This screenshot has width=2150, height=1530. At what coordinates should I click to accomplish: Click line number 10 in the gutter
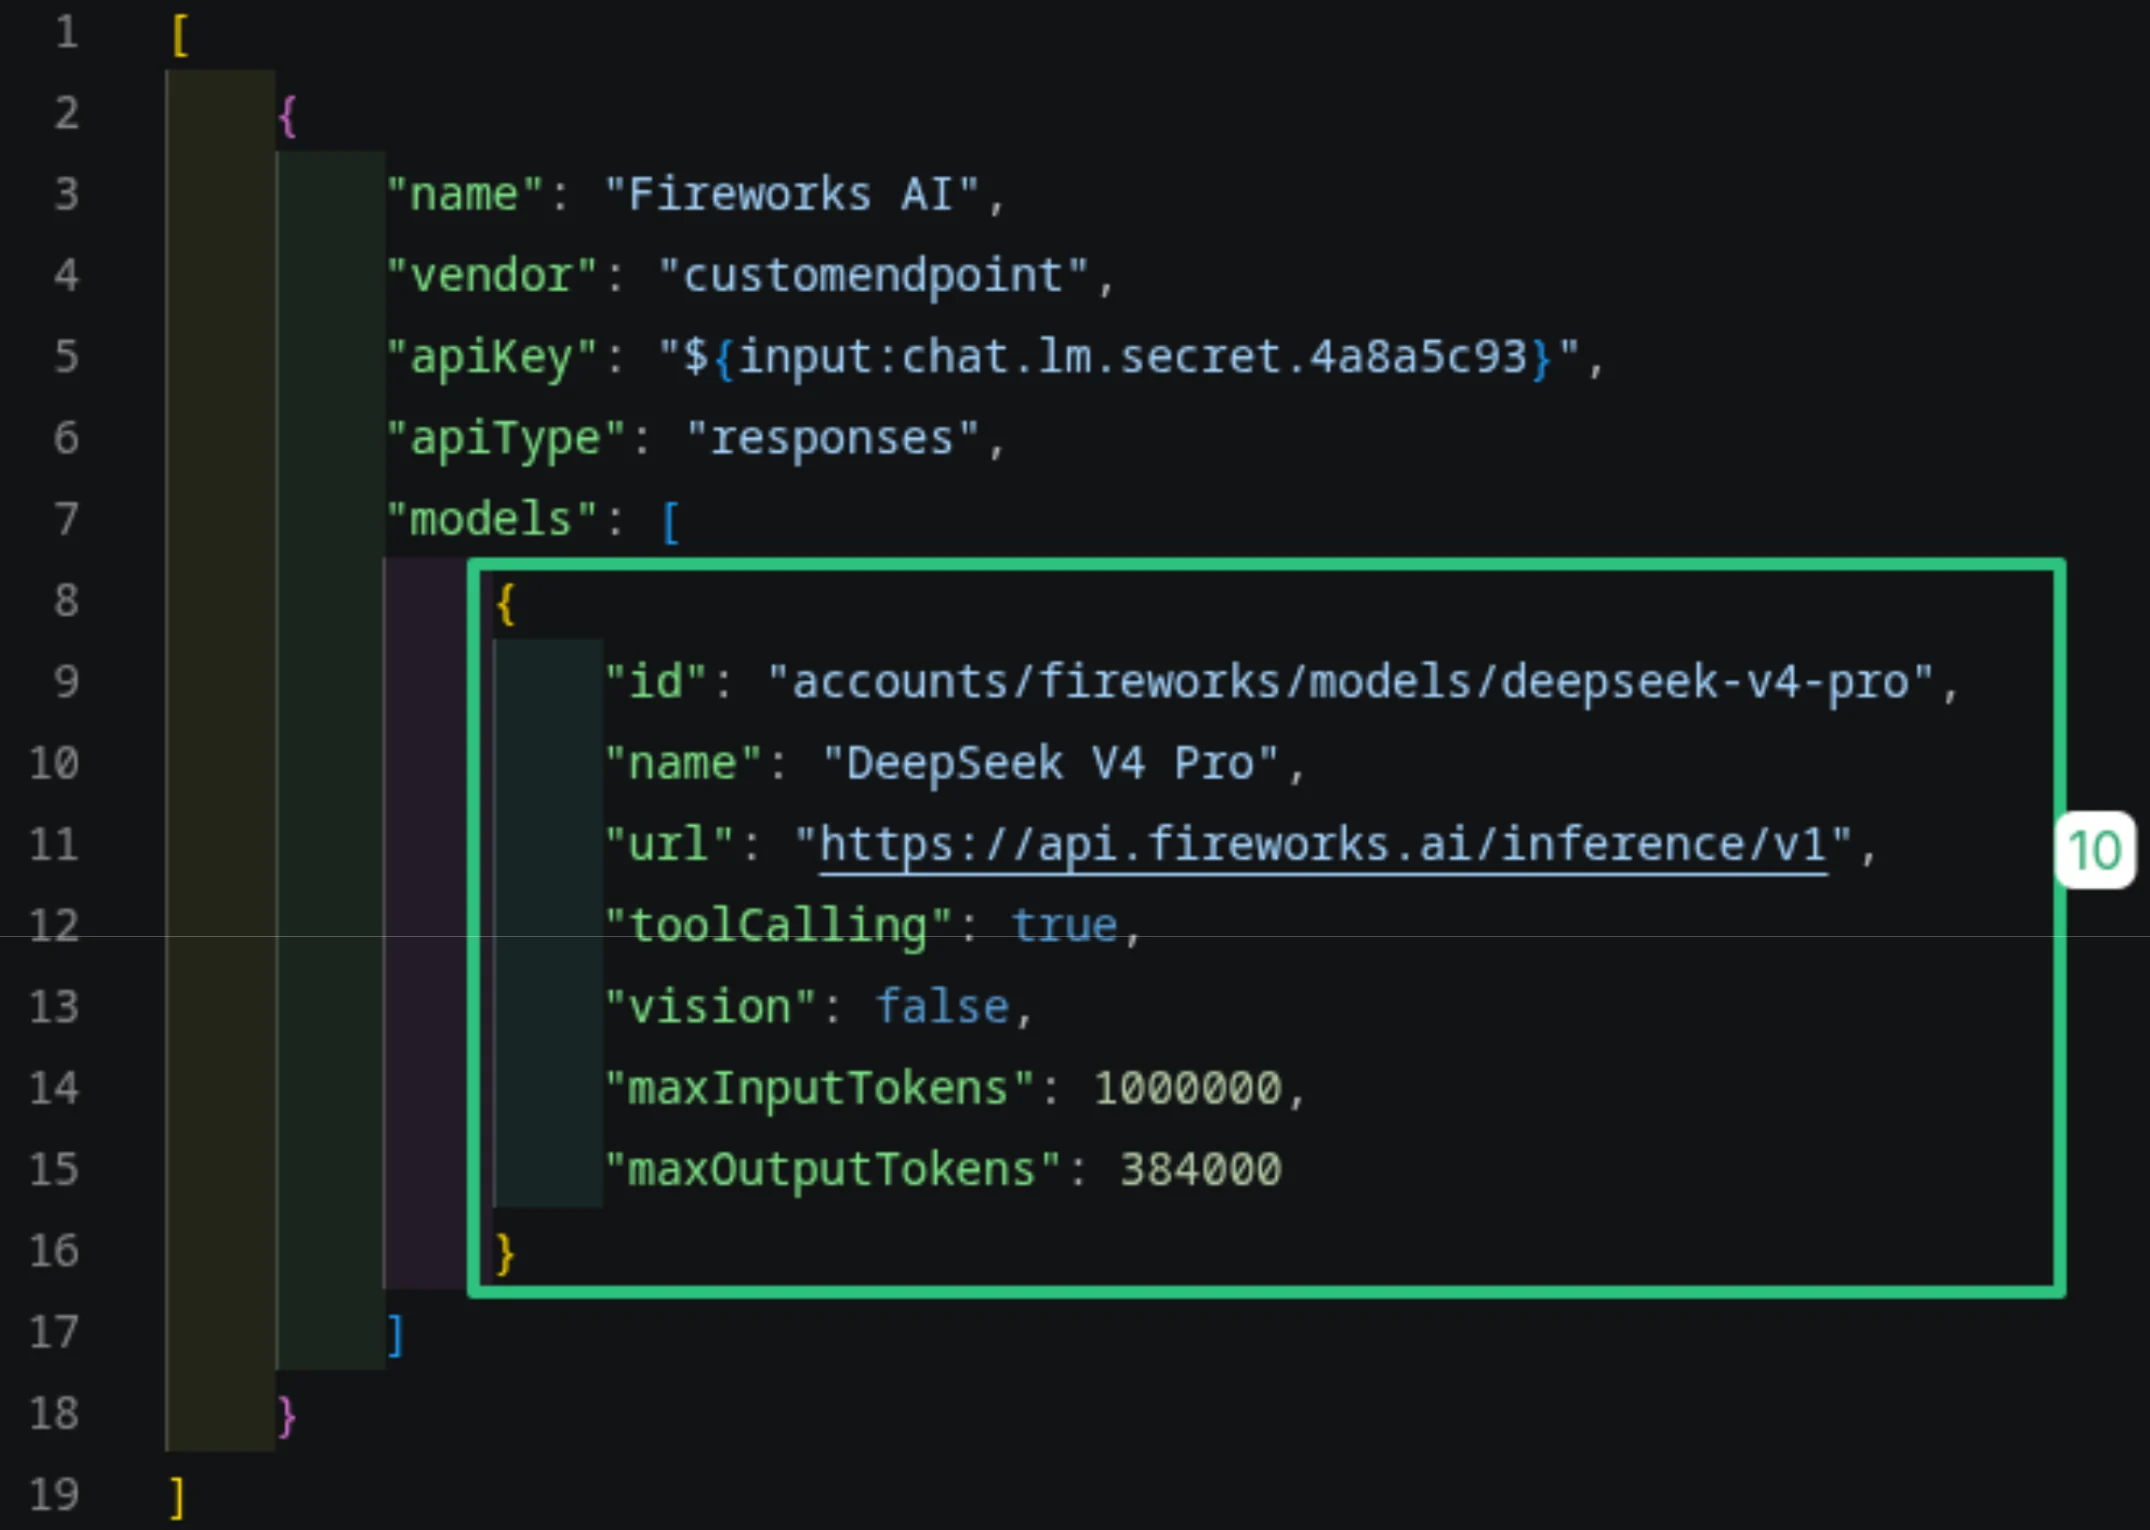[x=54, y=763]
